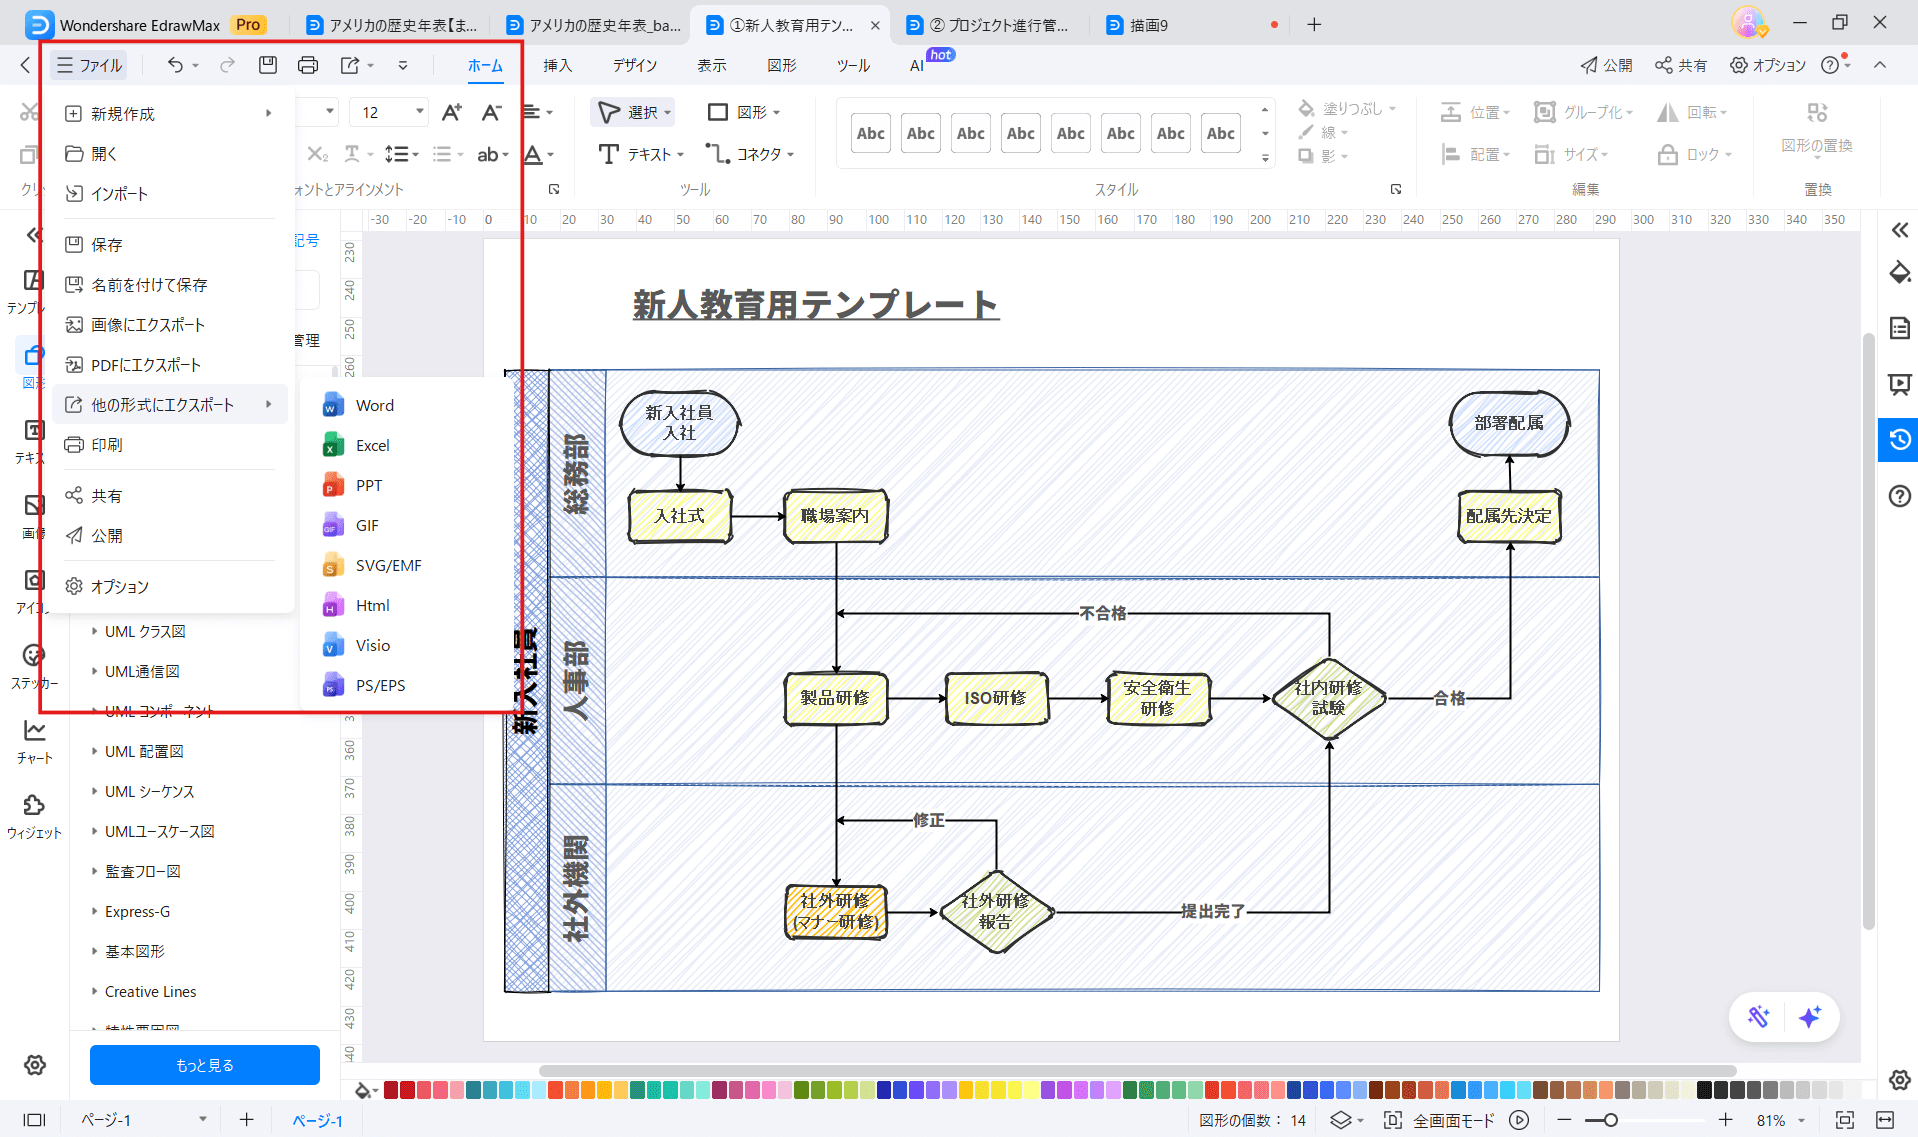1918x1137 pixels.
Task: Open the ステッカー sticker panel in sidebar
Action: click(x=34, y=667)
